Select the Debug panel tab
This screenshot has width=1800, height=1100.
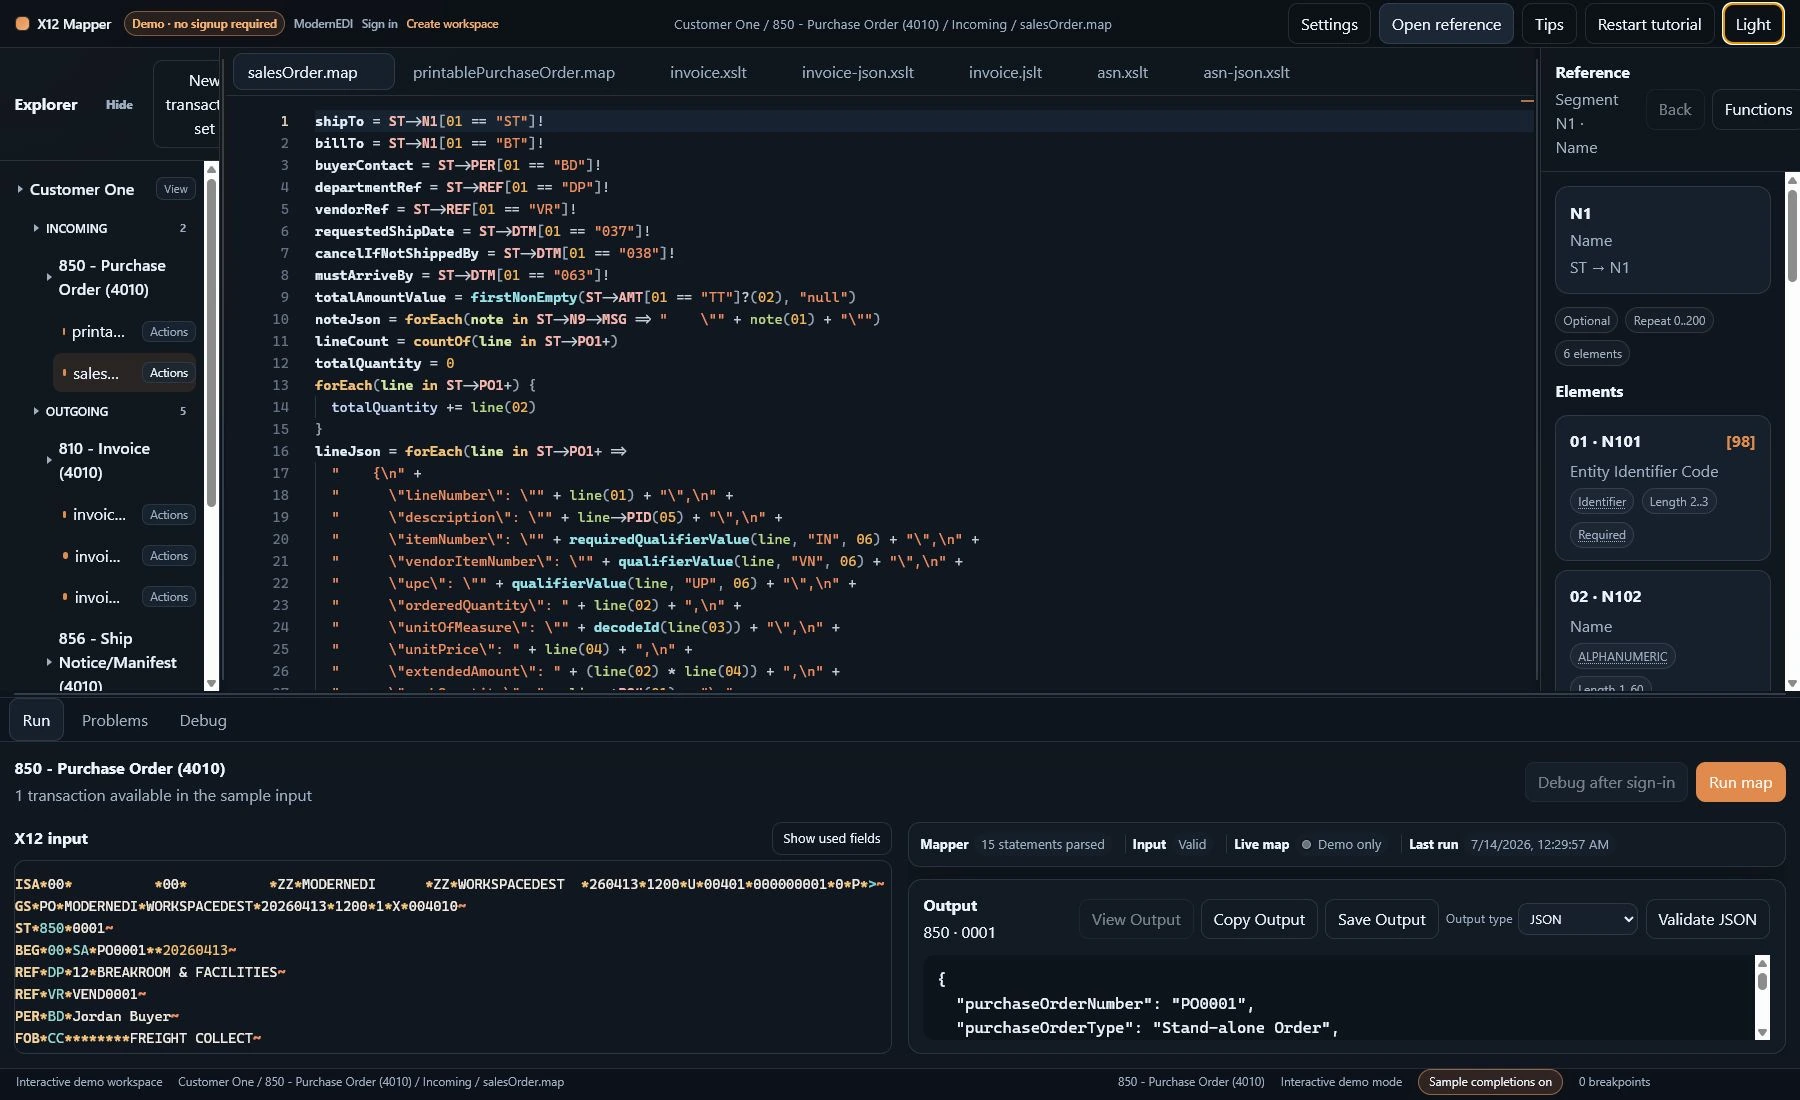tap(203, 720)
